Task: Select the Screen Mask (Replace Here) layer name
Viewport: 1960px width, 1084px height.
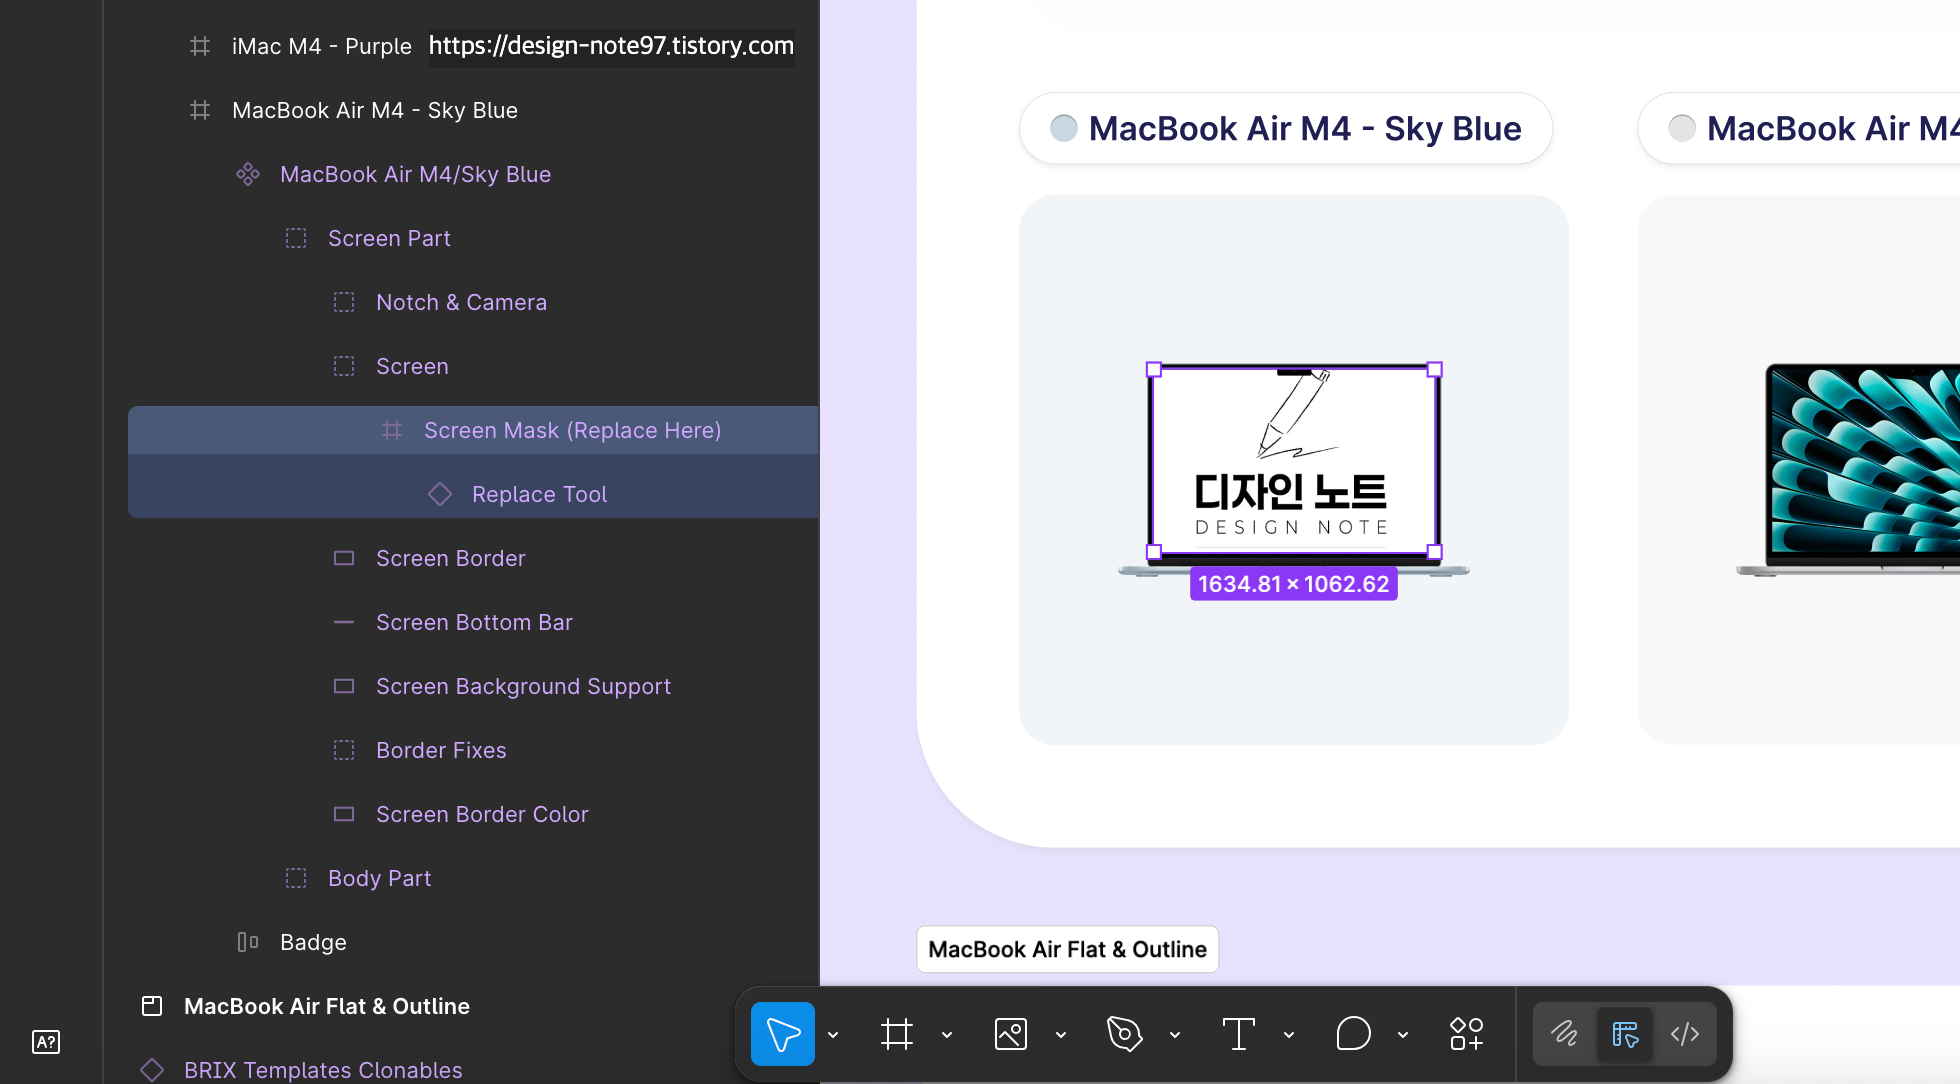Action: pyautogui.click(x=572, y=430)
